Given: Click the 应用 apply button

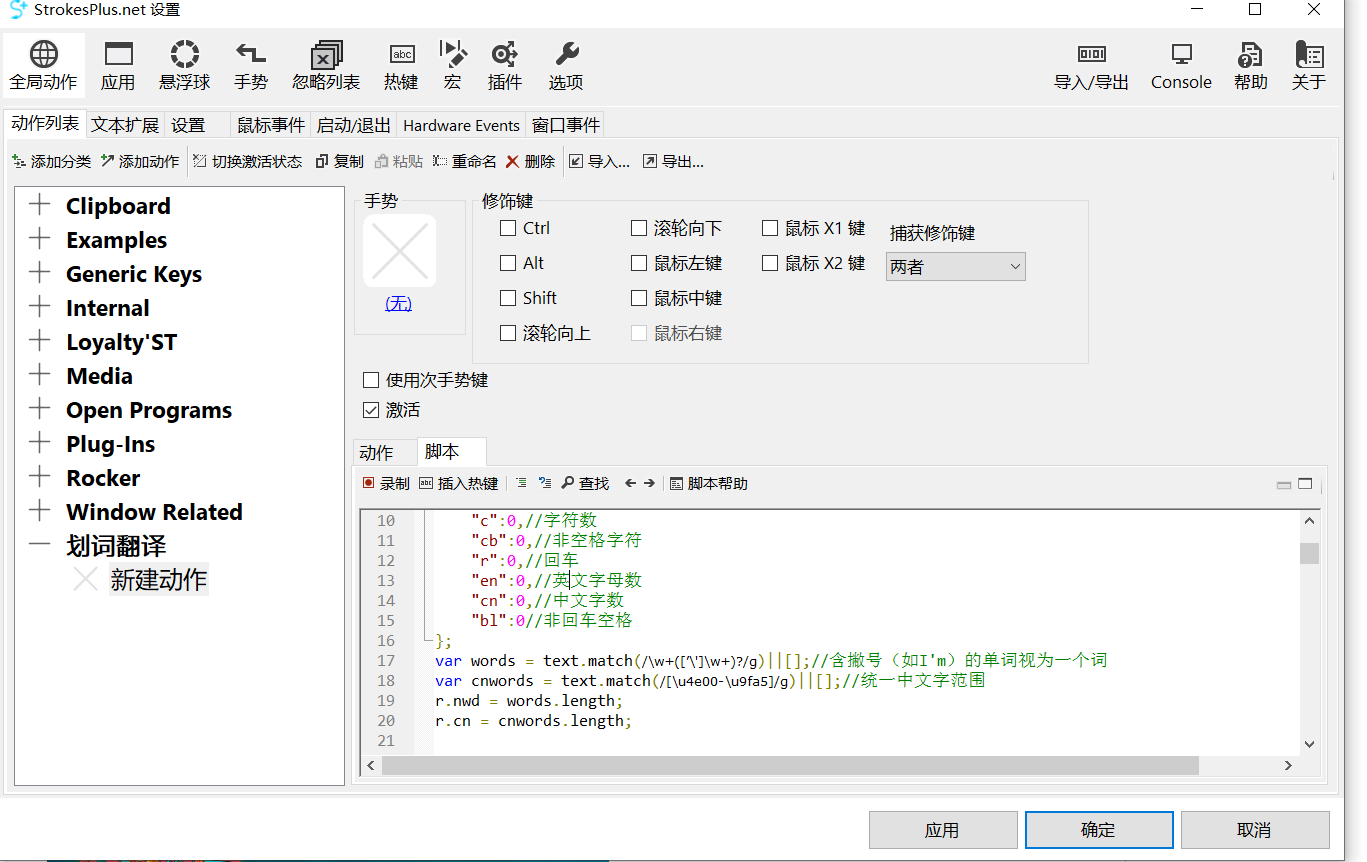Looking at the screenshot, I should pyautogui.click(x=942, y=830).
